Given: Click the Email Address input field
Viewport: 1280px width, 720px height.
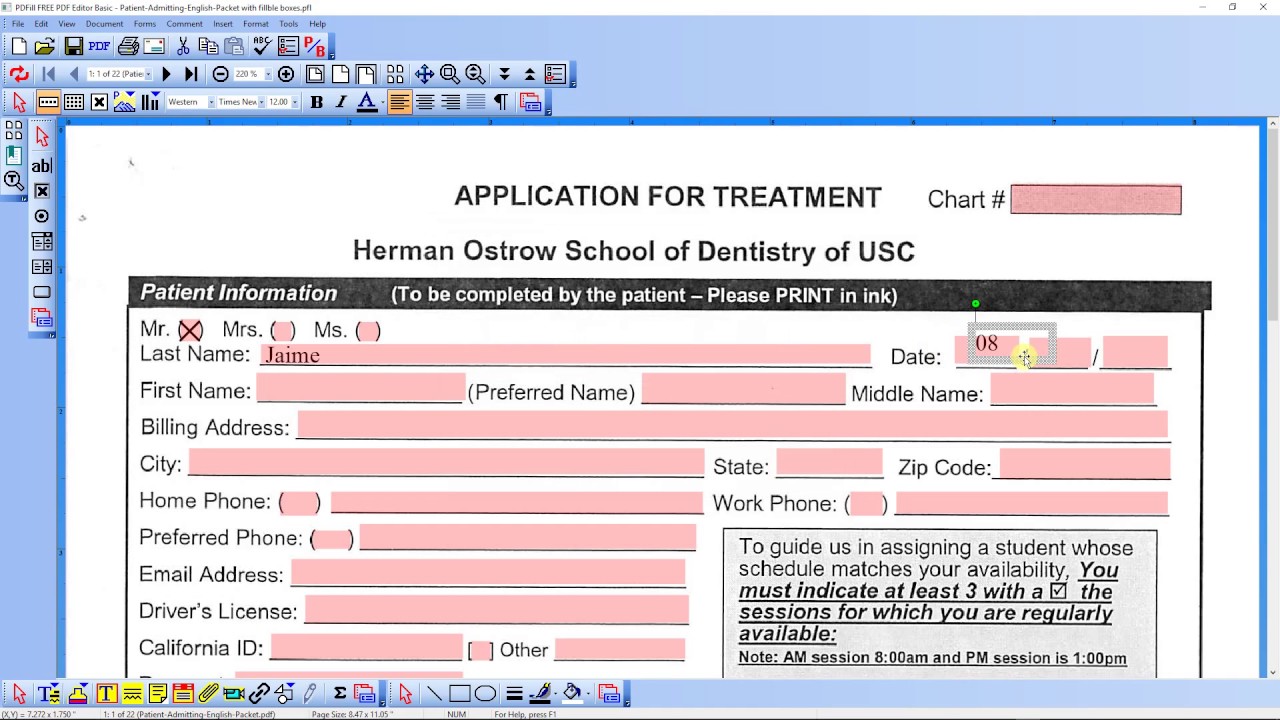Looking at the screenshot, I should (488, 572).
